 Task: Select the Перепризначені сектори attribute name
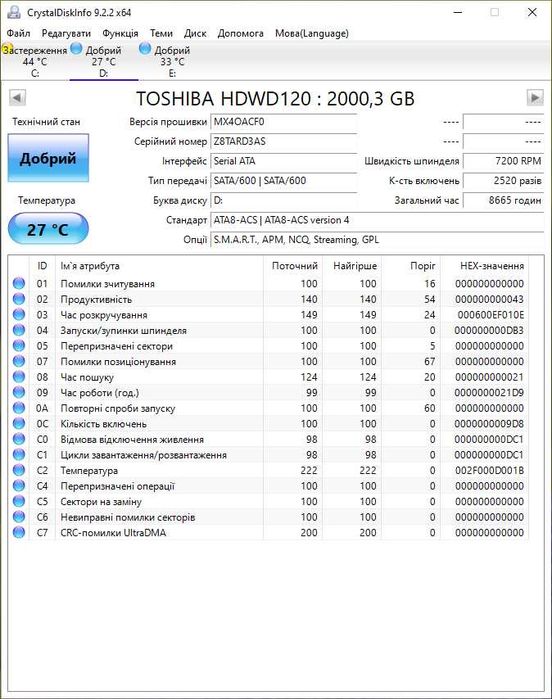point(116,346)
